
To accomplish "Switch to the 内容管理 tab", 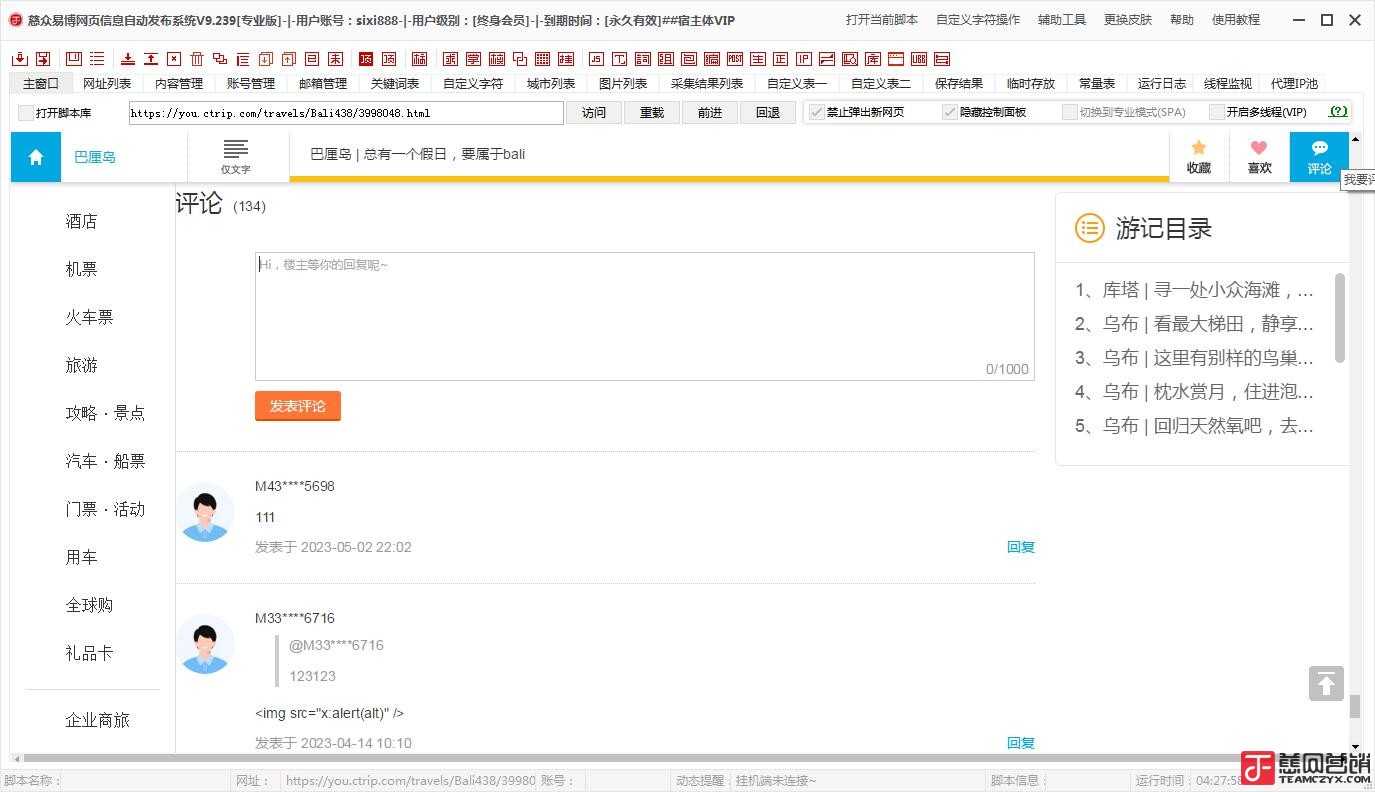I will (x=179, y=84).
